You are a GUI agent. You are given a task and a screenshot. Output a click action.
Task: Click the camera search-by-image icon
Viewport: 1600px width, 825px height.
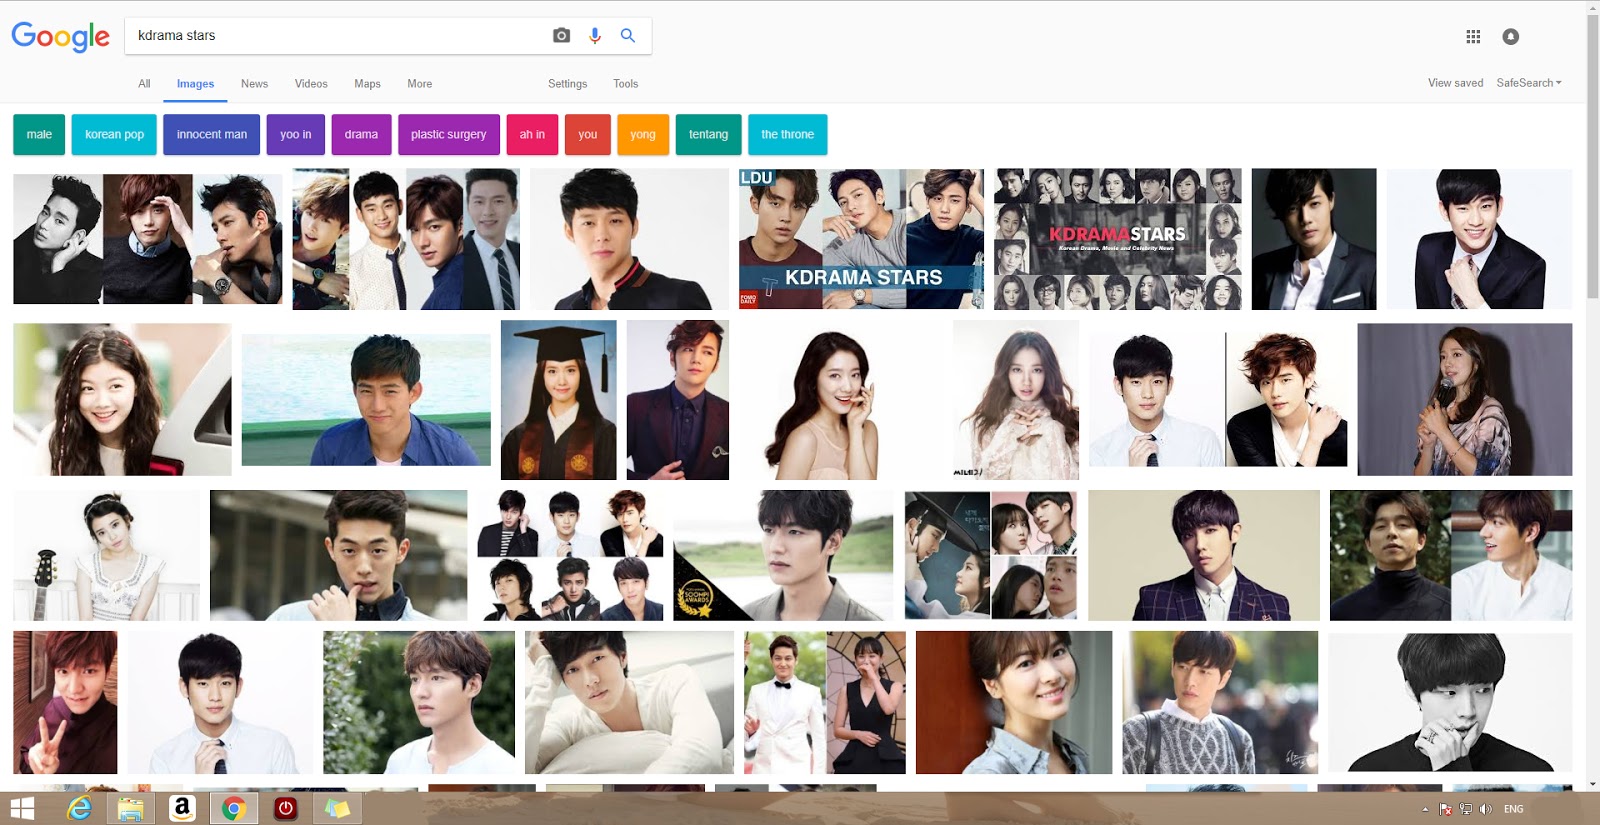pos(561,35)
